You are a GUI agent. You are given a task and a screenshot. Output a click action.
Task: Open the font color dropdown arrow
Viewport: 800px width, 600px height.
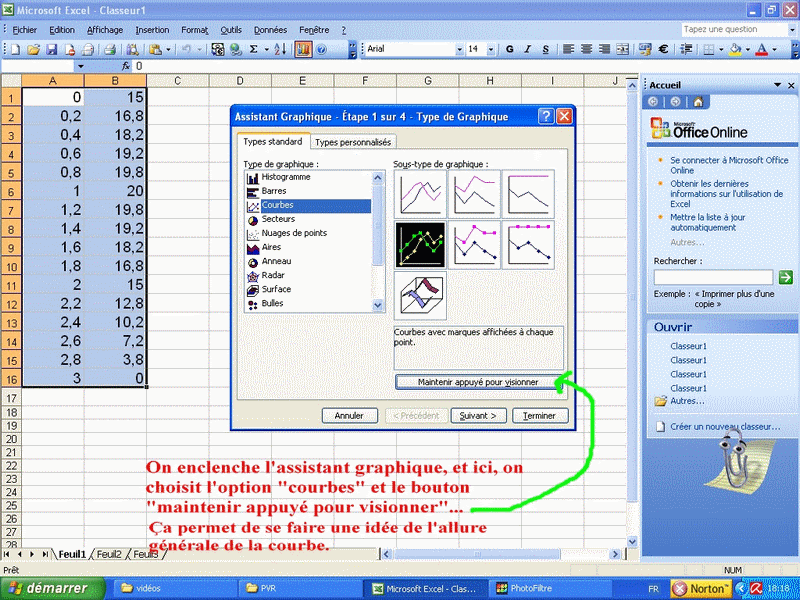774,49
